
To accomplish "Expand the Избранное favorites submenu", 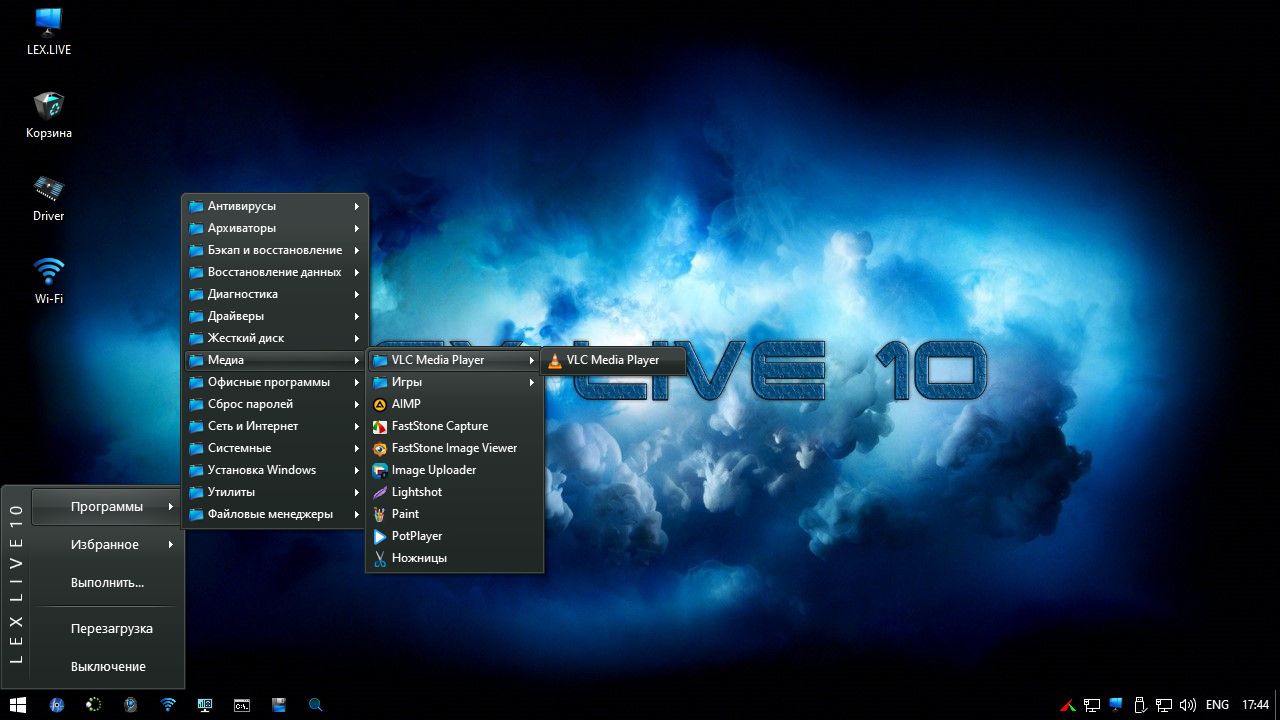I will [x=107, y=545].
